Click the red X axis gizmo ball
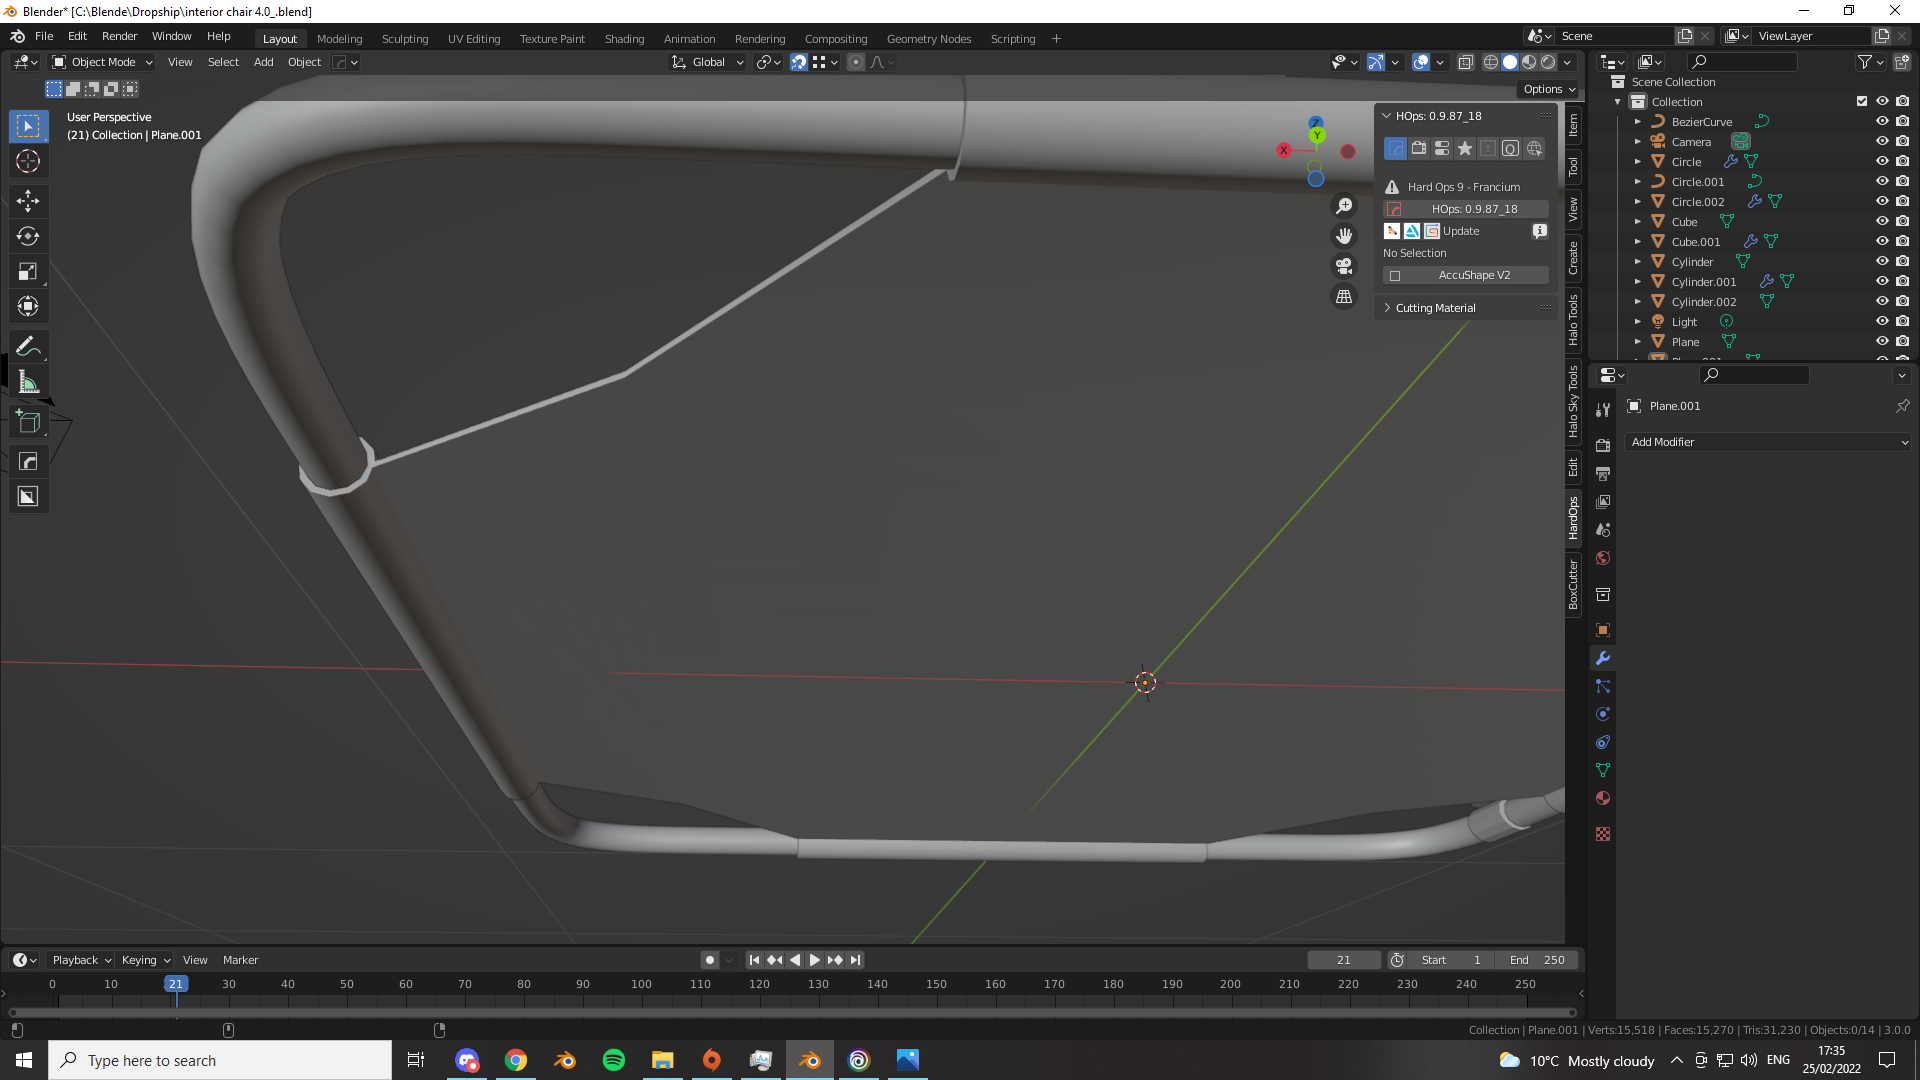Screen dimensions: 1920x1080 coord(1284,150)
